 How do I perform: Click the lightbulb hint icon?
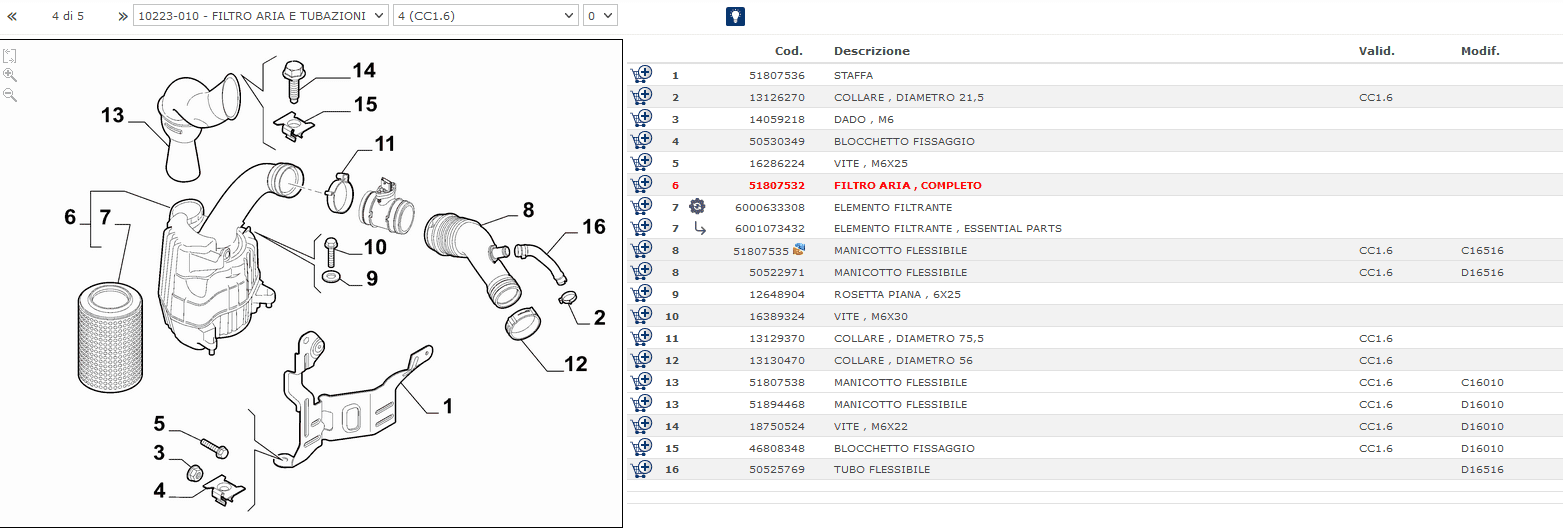[735, 16]
